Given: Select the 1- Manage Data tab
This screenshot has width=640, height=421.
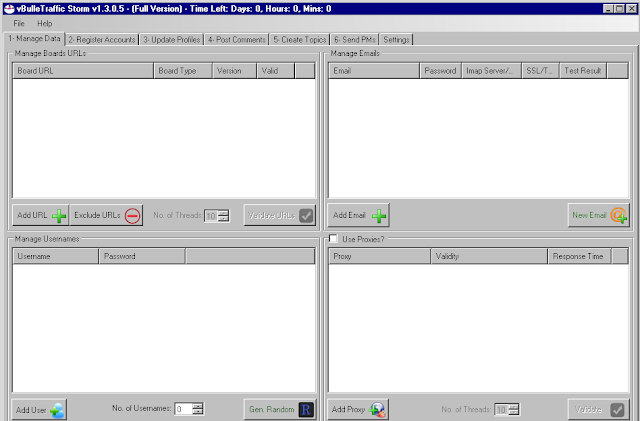Looking at the screenshot, I should point(34,38).
